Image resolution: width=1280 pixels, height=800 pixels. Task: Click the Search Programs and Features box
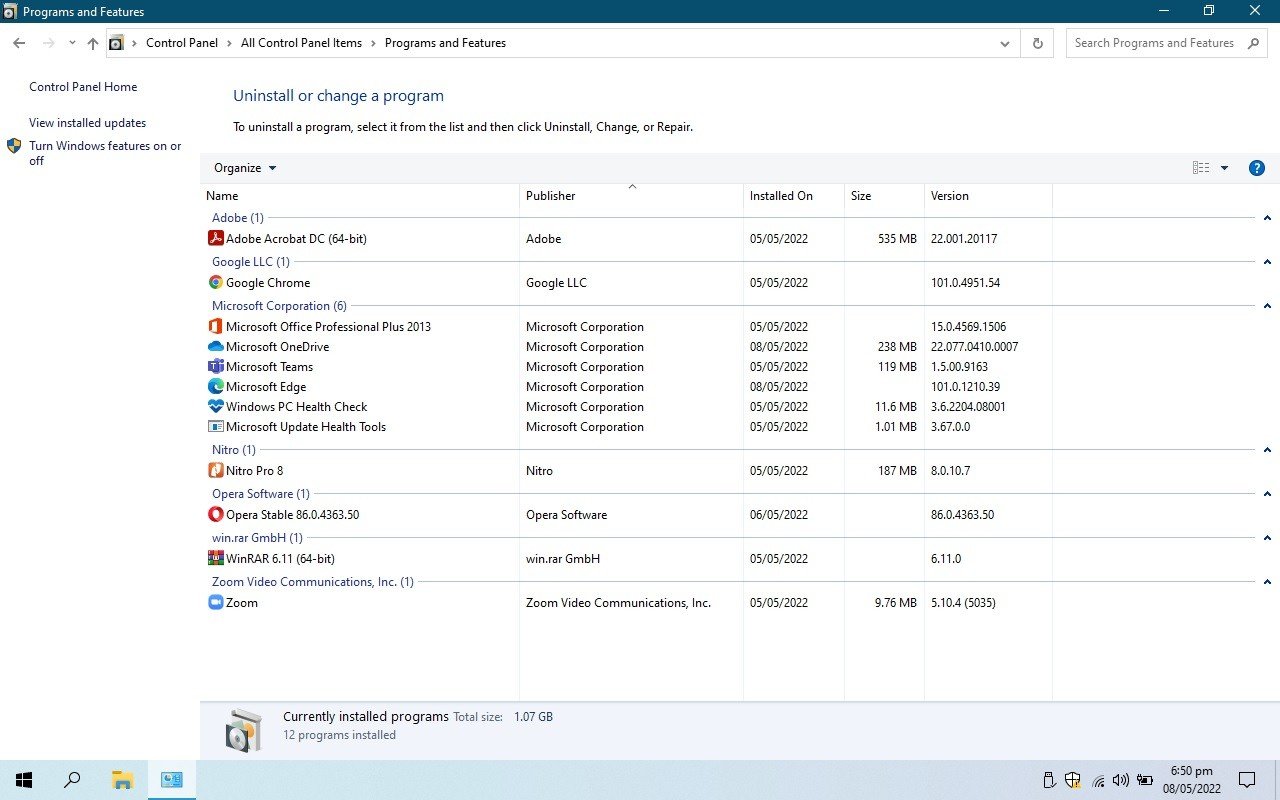[1154, 43]
